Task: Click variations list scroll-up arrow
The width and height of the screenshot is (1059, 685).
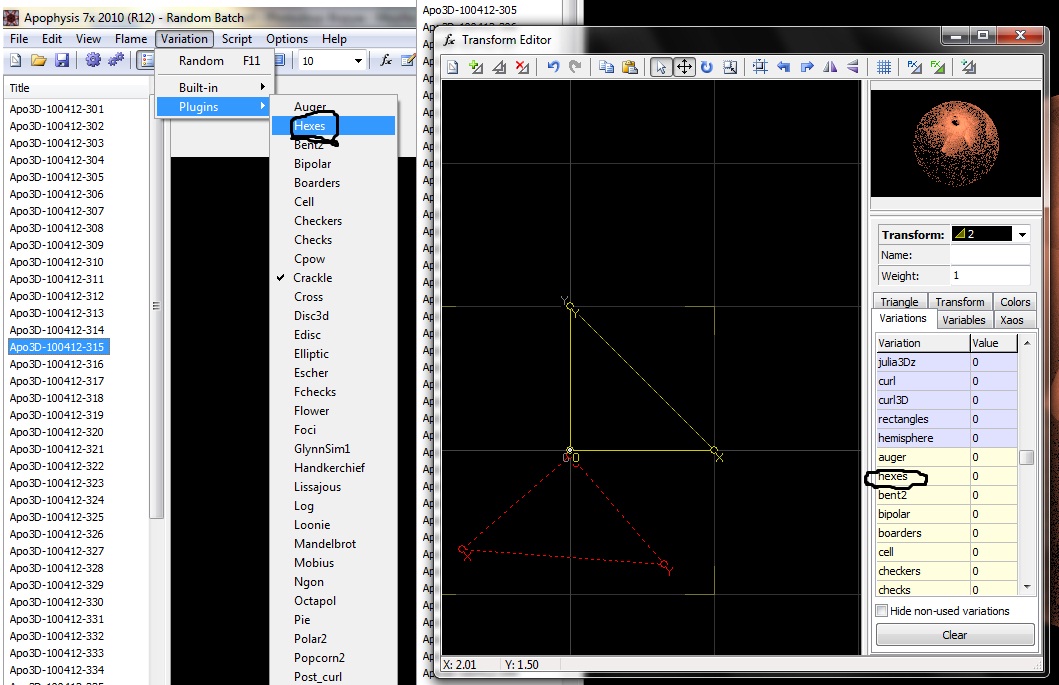Action: tap(1027, 343)
